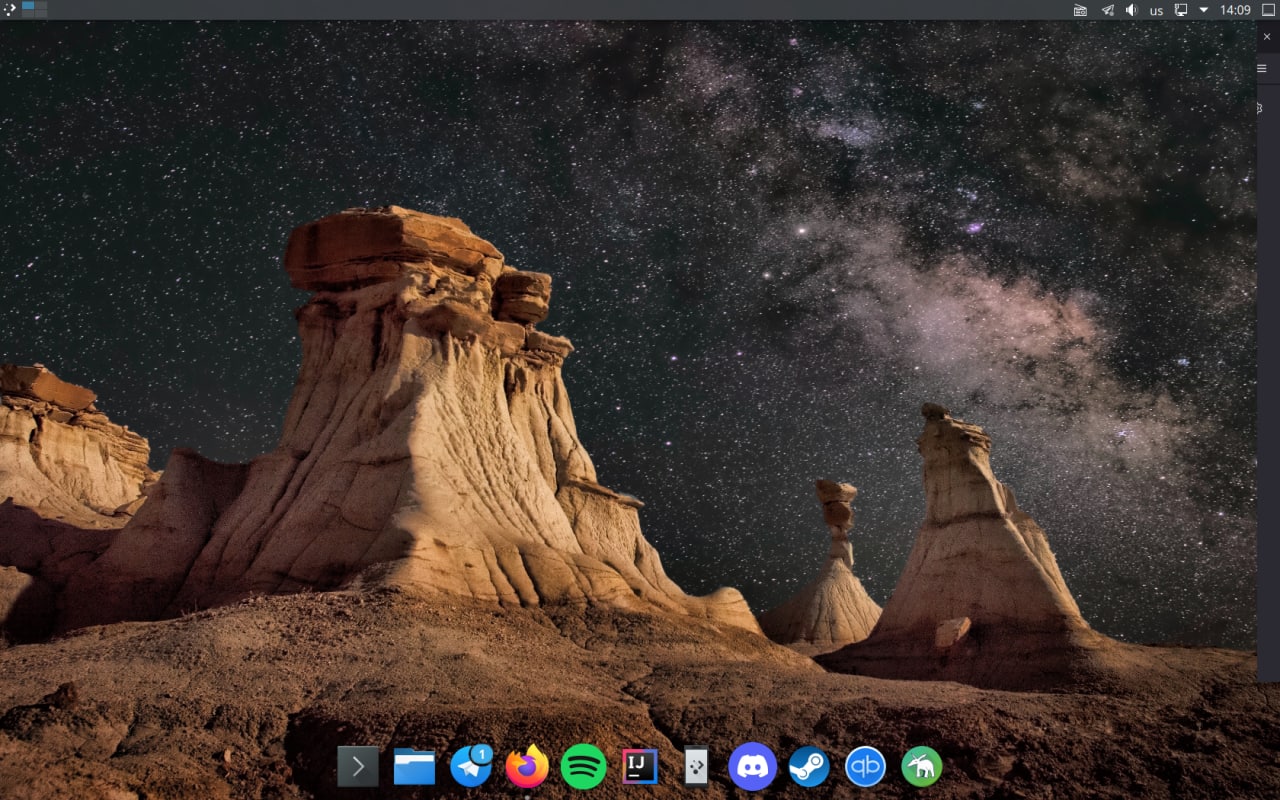The height and width of the screenshot is (800, 1280).
Task: Open Spotify from the dock
Action: [584, 767]
